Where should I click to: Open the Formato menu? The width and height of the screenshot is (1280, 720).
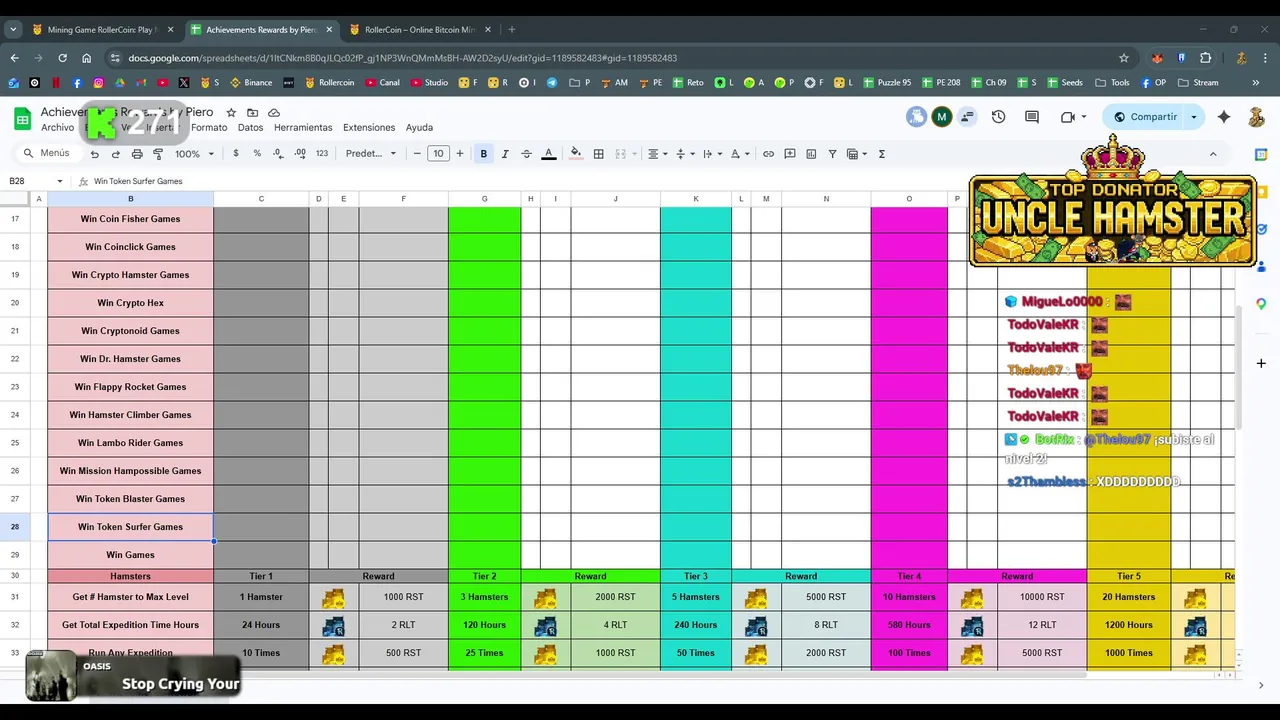(209, 128)
